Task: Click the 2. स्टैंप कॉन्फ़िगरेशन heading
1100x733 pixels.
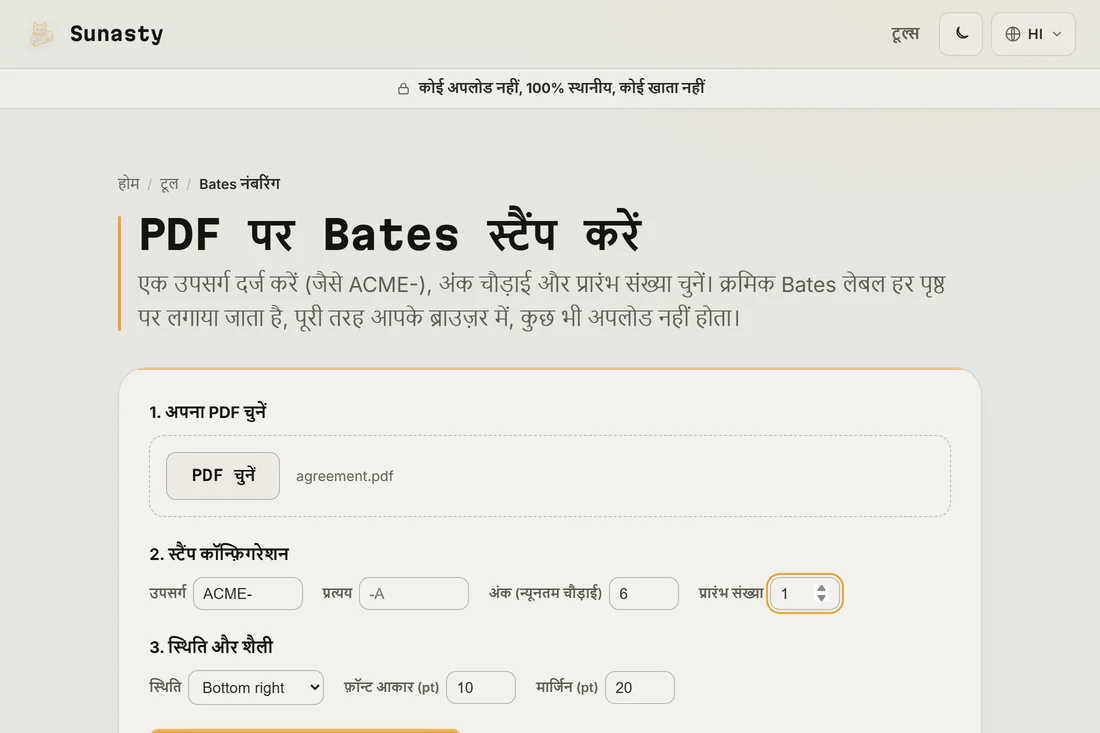Action: coord(219,553)
